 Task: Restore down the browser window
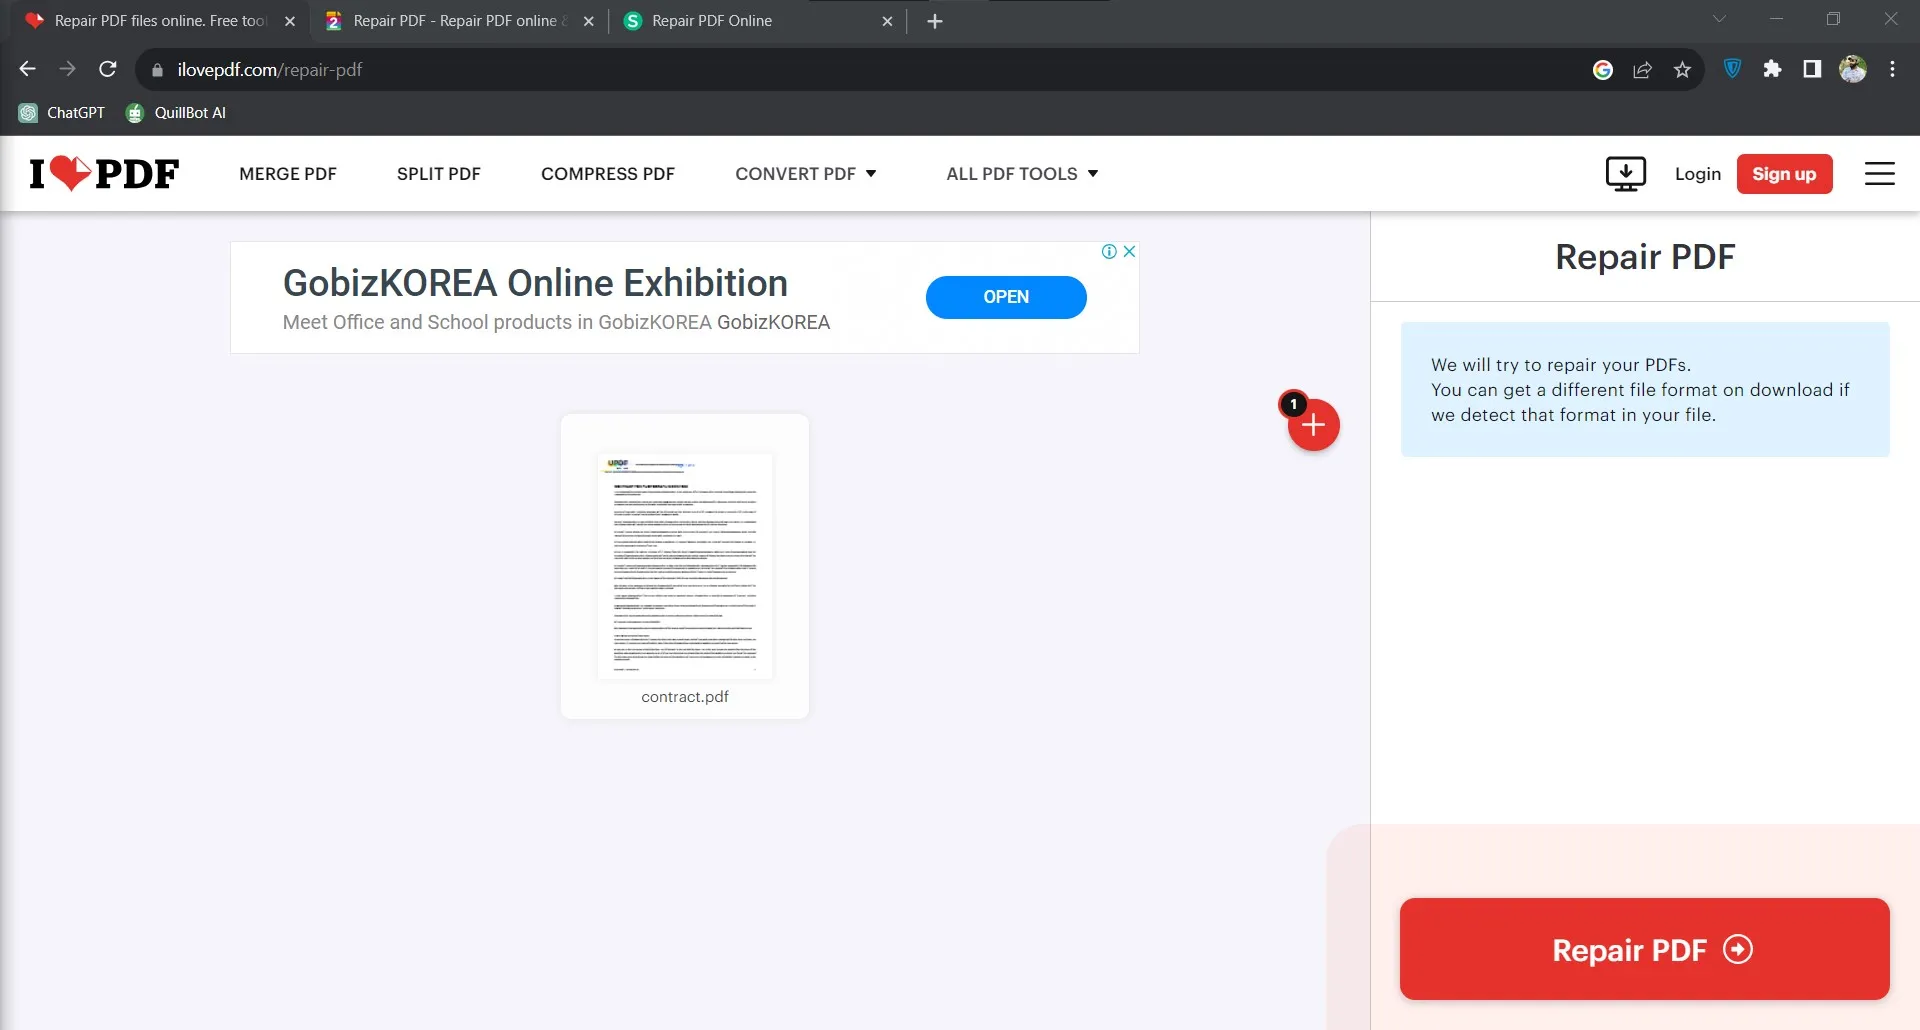coord(1833,19)
